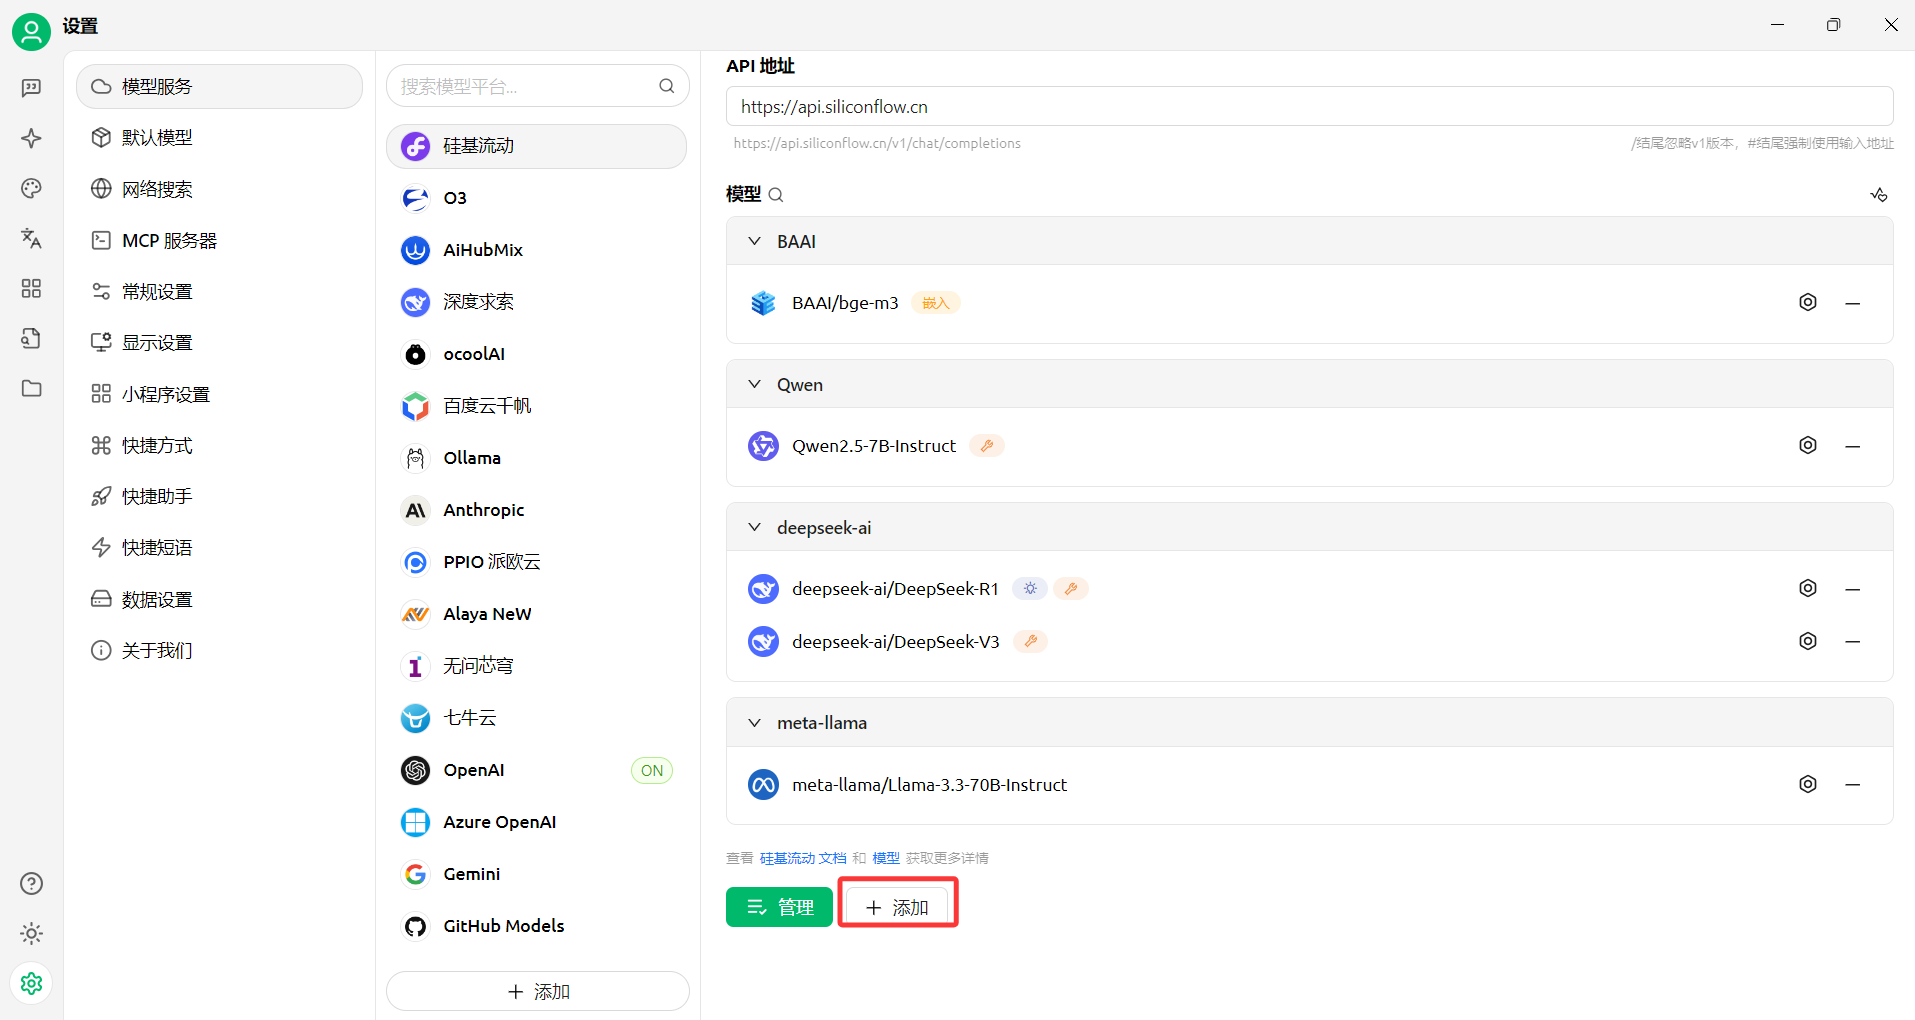The height and width of the screenshot is (1020, 1915).
Task: Open the mini apps grid sidebar icon
Action: [31, 288]
